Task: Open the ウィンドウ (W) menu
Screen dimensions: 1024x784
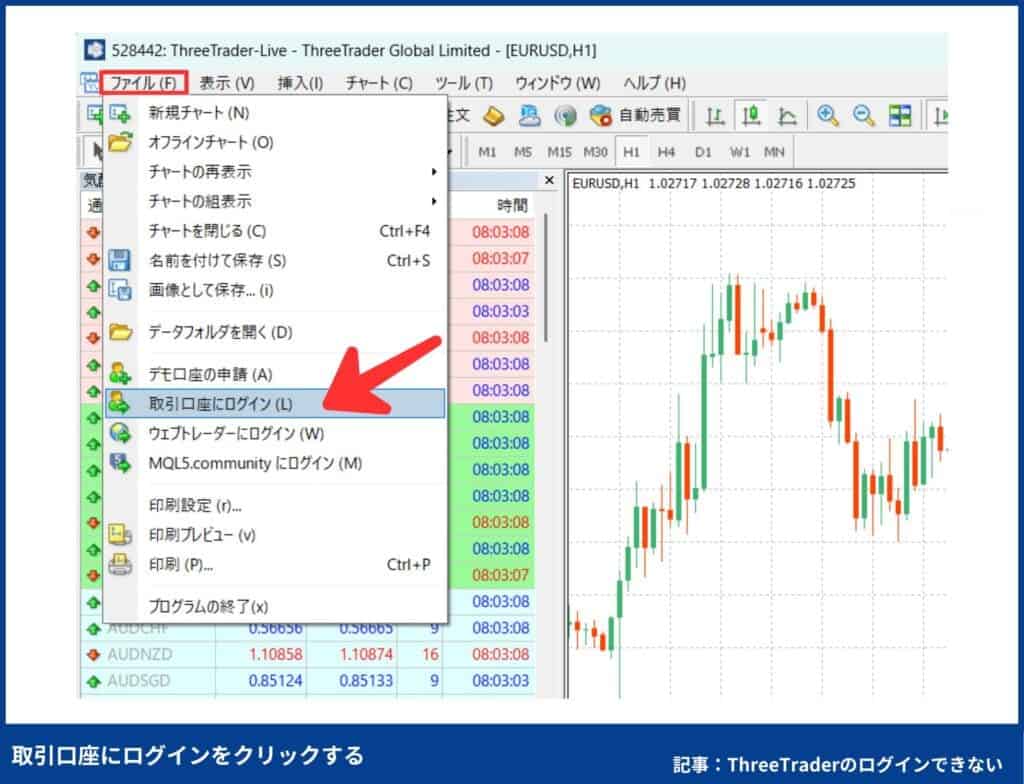Action: pyautogui.click(x=558, y=83)
